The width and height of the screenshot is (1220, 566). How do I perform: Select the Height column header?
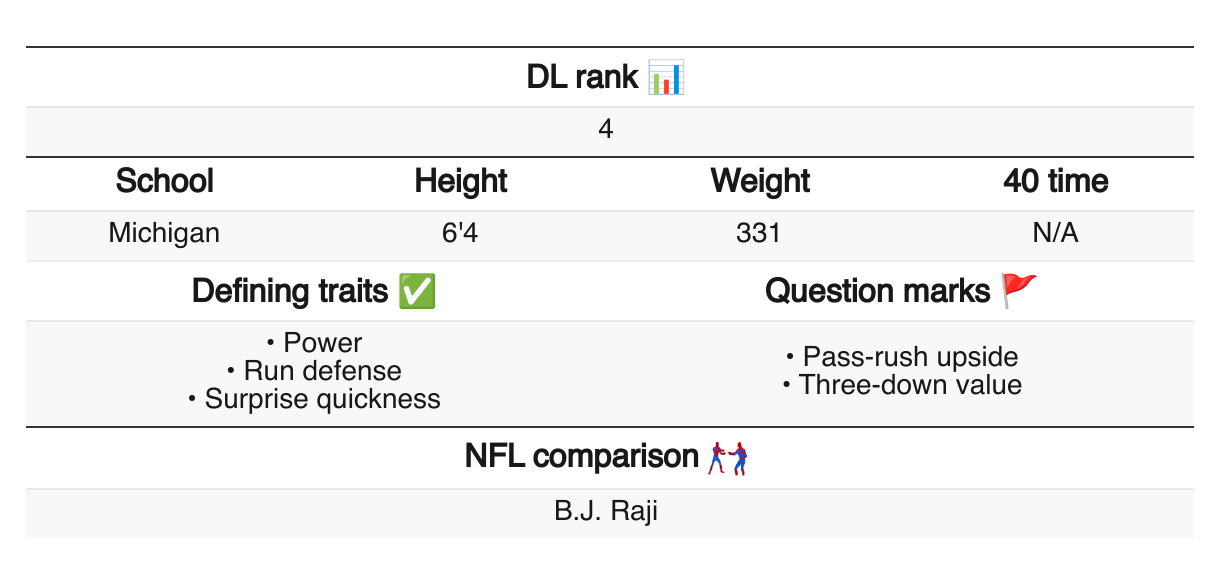pyautogui.click(x=461, y=182)
